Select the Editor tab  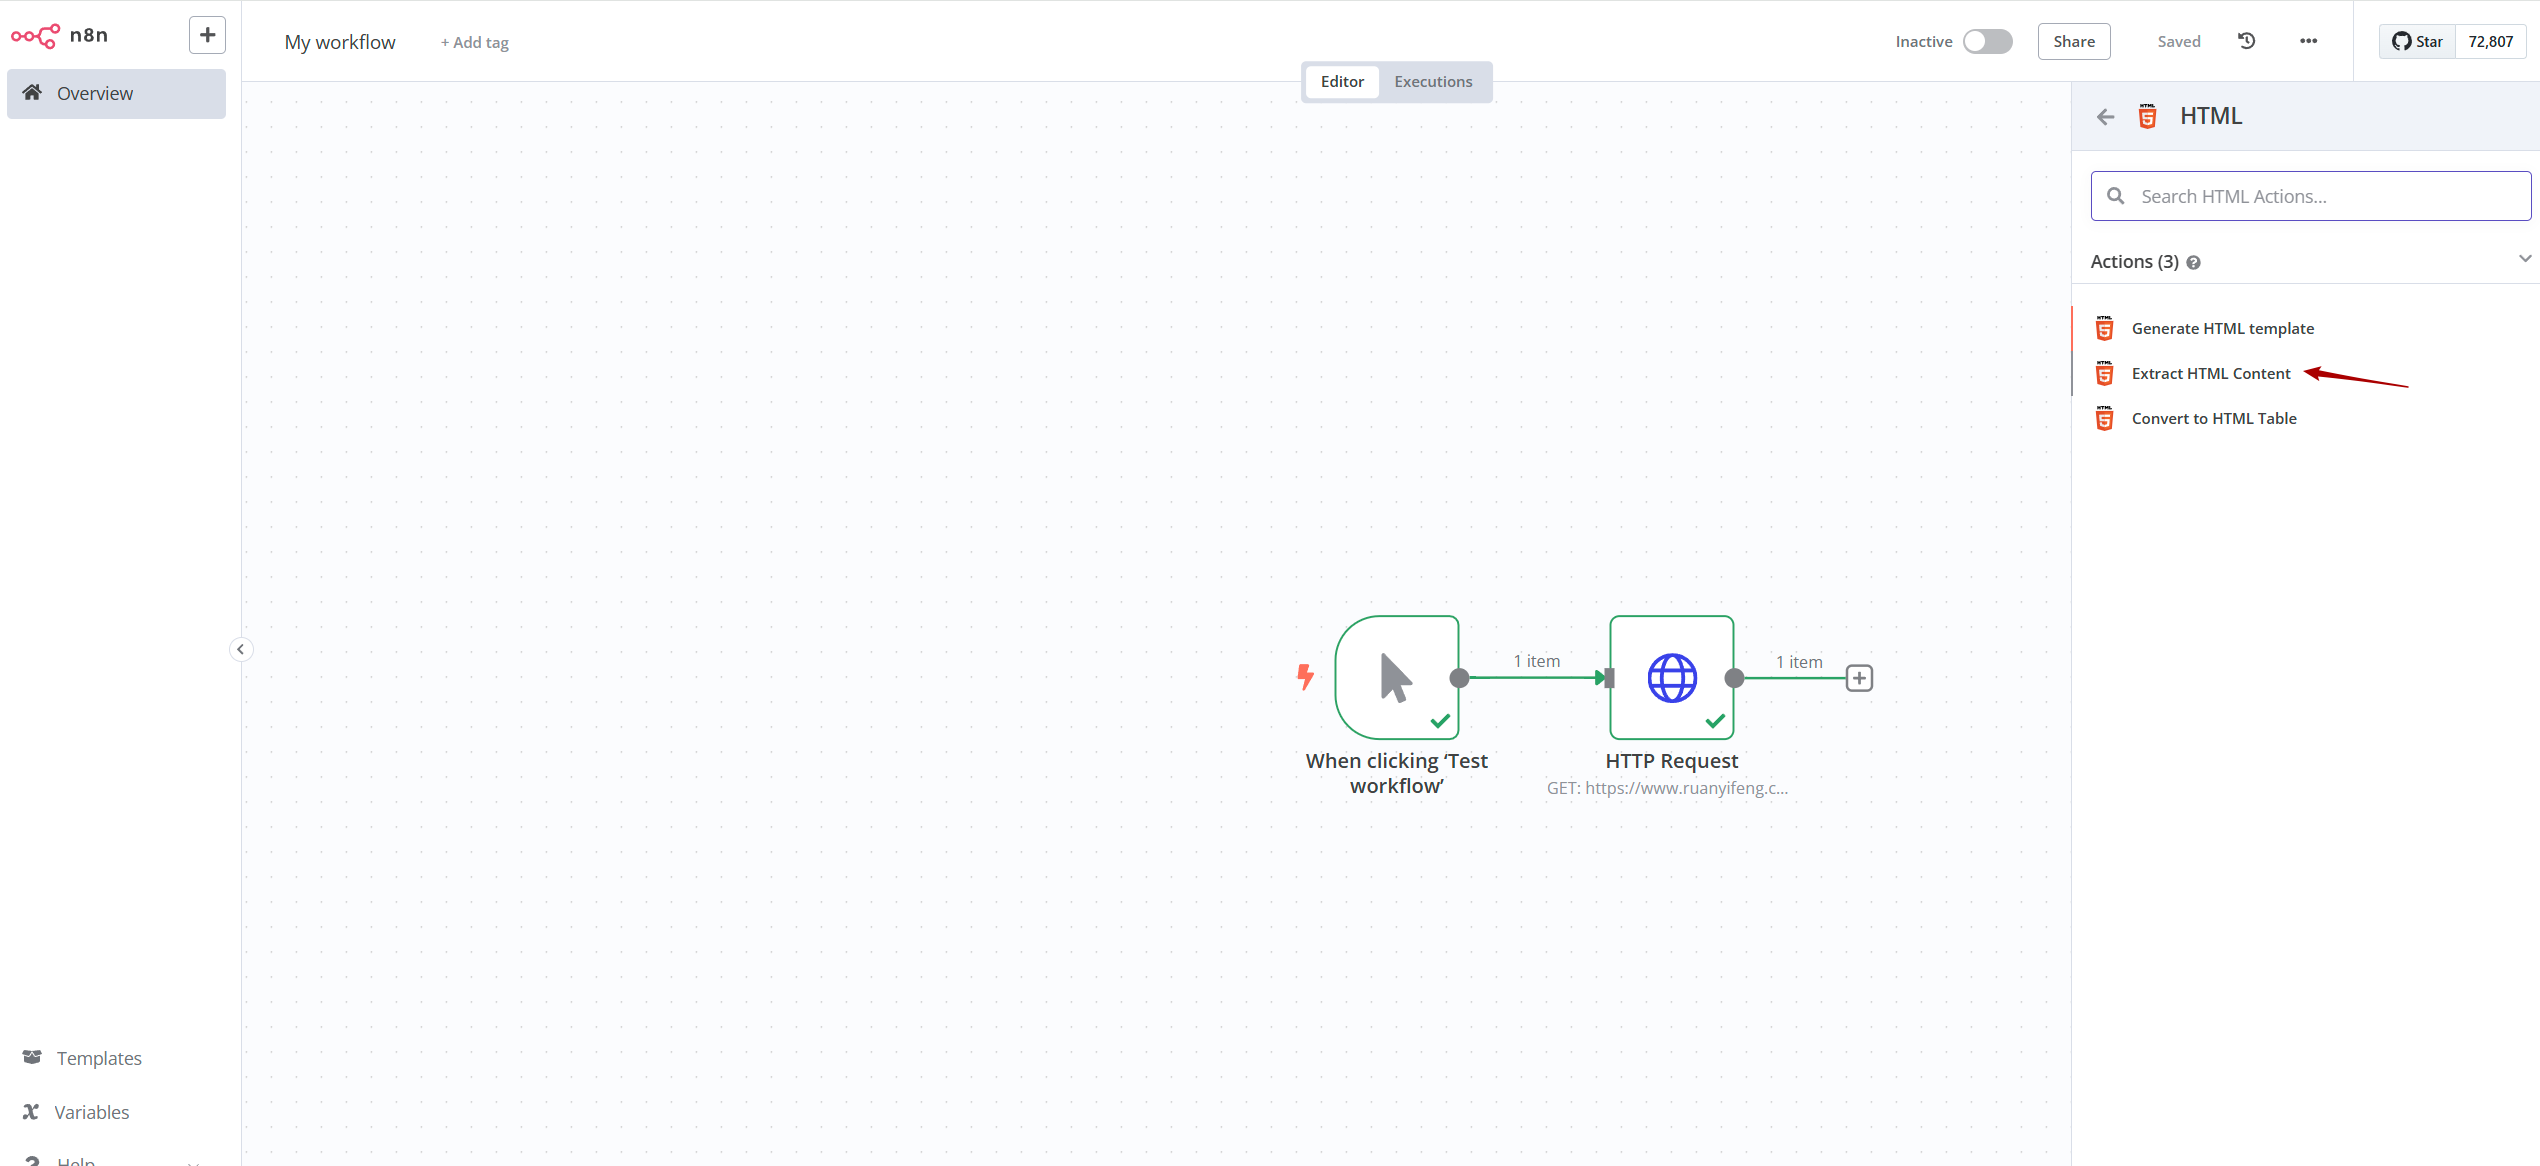1341,82
